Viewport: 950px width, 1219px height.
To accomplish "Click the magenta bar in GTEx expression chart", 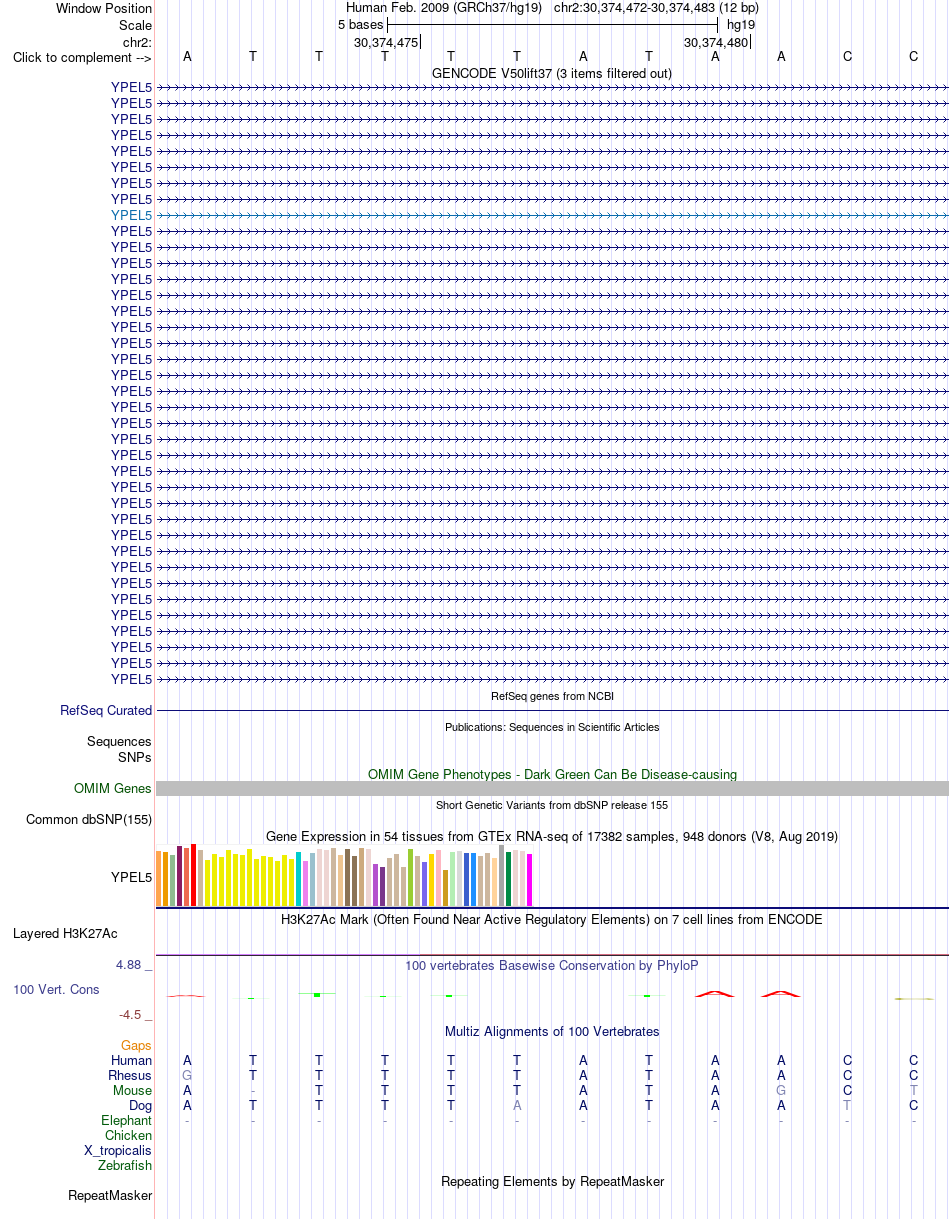I will coord(530,880).
